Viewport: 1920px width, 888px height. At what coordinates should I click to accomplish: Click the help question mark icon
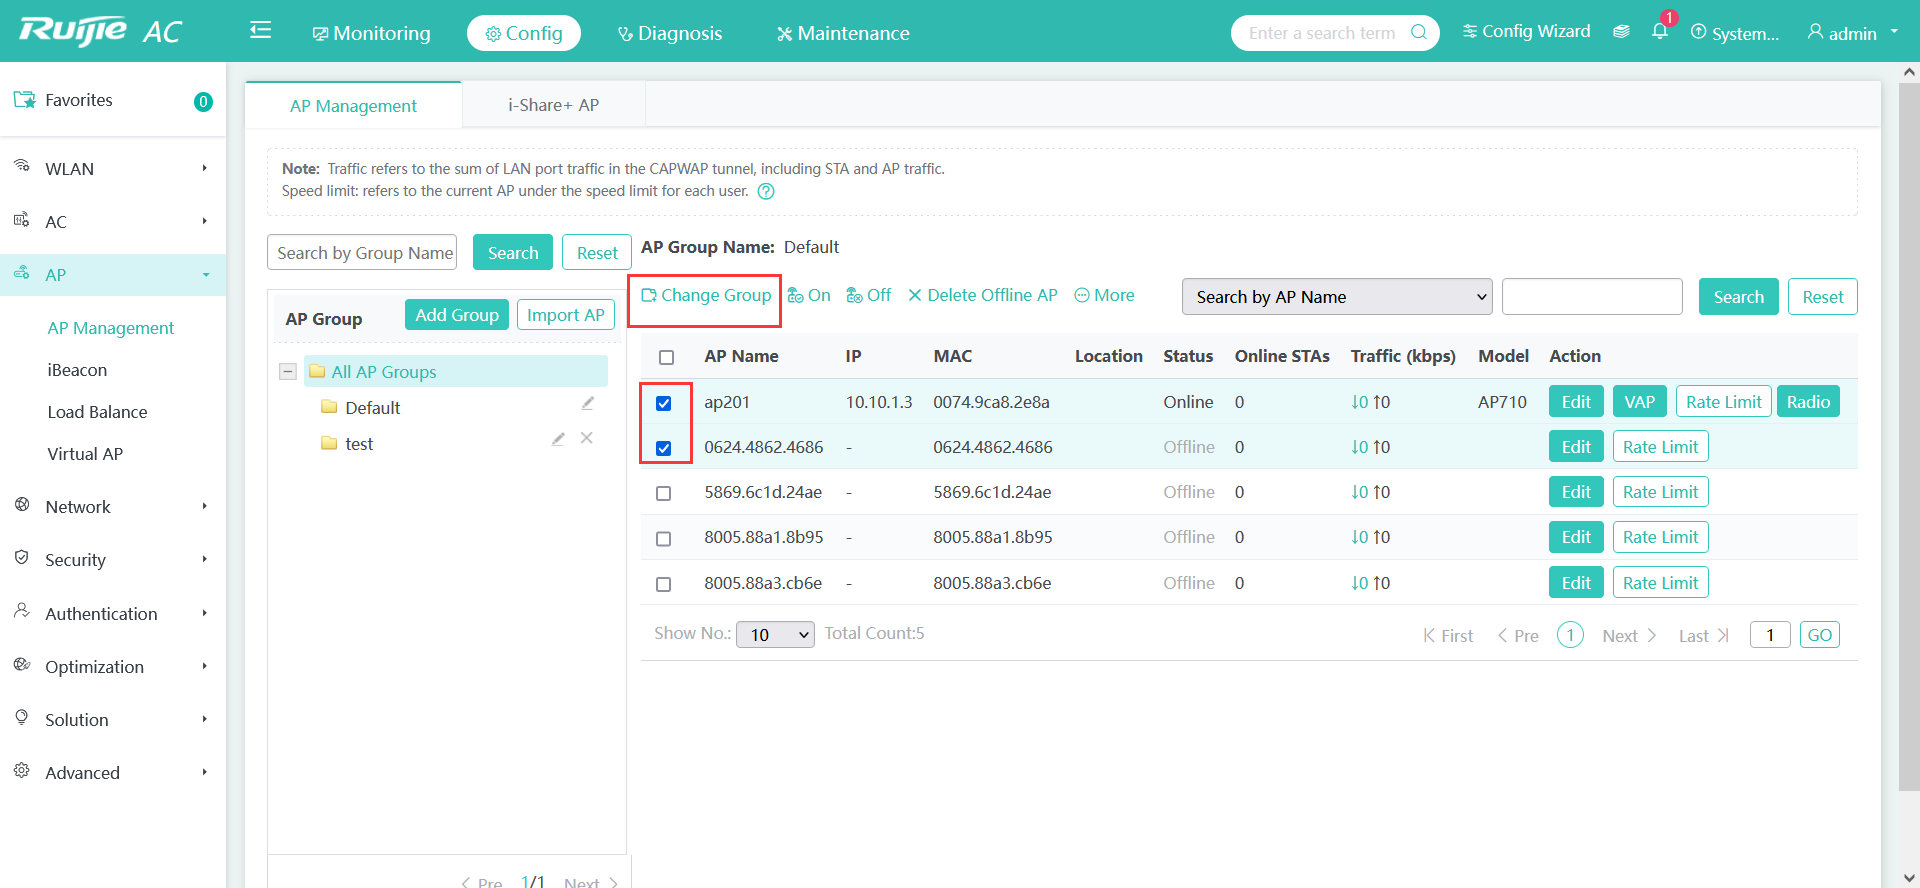coord(766,192)
